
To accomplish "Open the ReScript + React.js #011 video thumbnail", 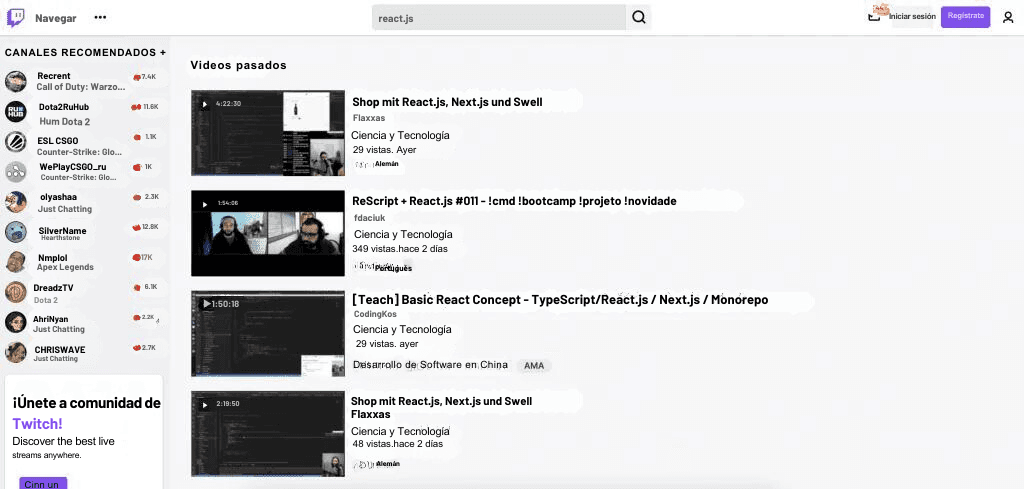I will tap(268, 234).
